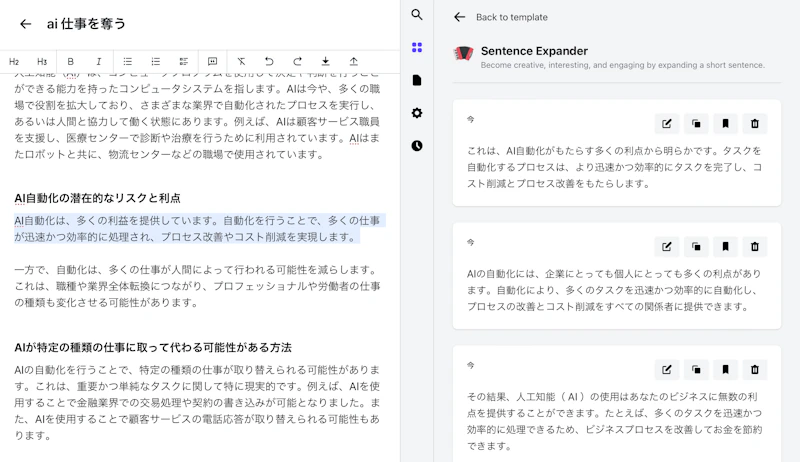Screen dimensions: 800x462
Task: Redo the last edit
Action: 297,62
